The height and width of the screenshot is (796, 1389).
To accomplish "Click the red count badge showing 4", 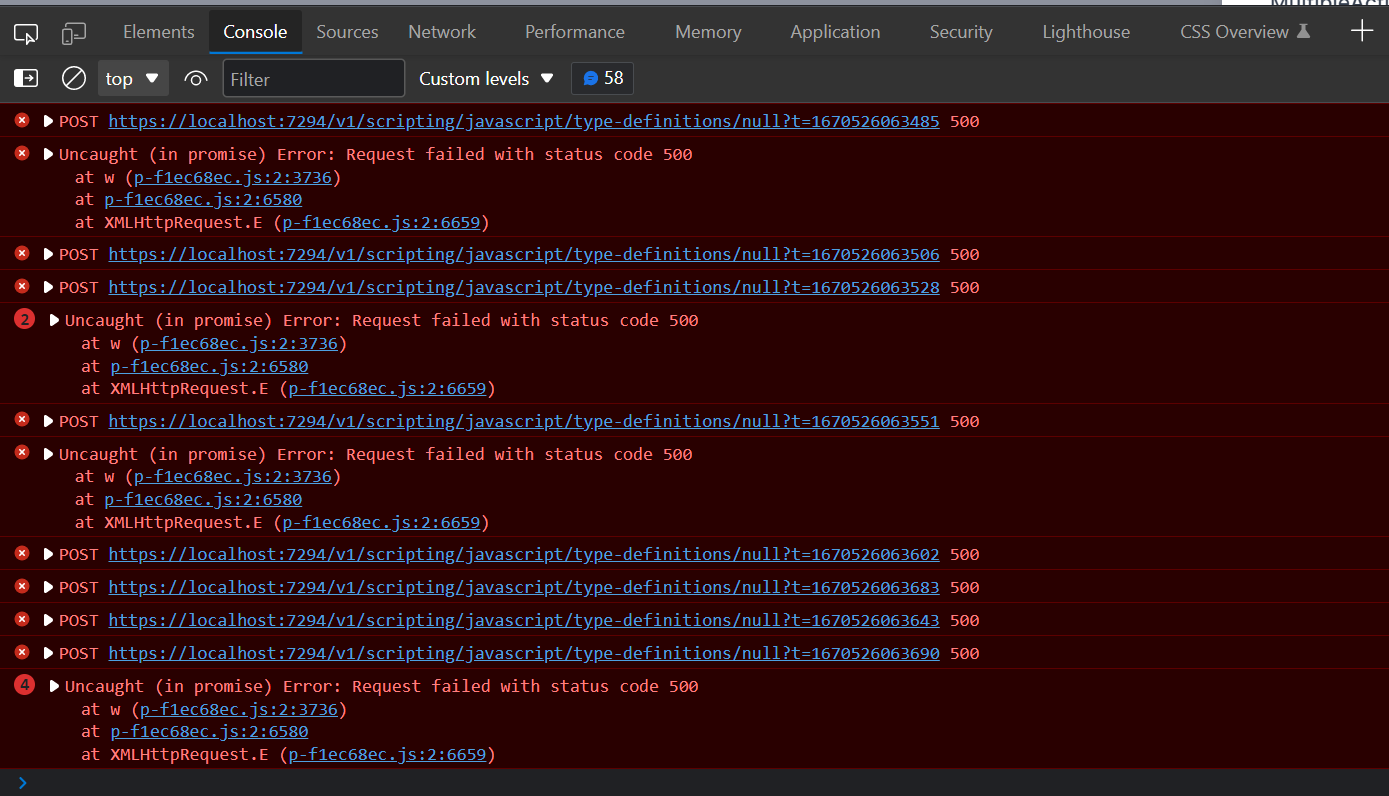I will pyautogui.click(x=25, y=686).
